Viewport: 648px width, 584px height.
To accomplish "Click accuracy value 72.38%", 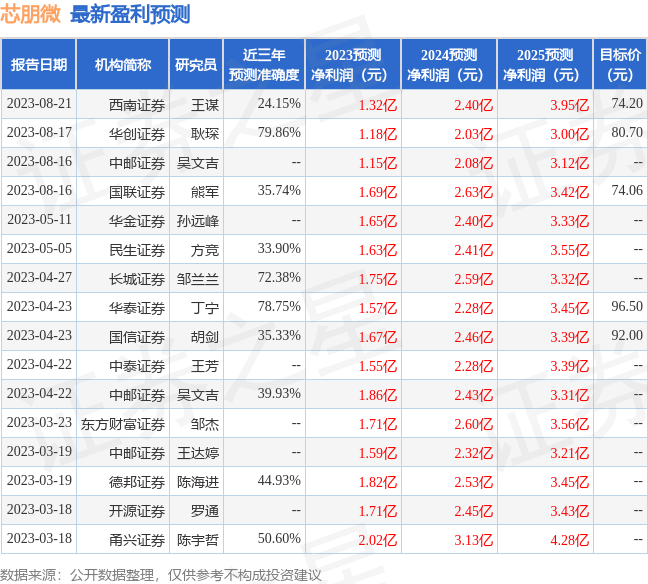I will [x=279, y=277].
